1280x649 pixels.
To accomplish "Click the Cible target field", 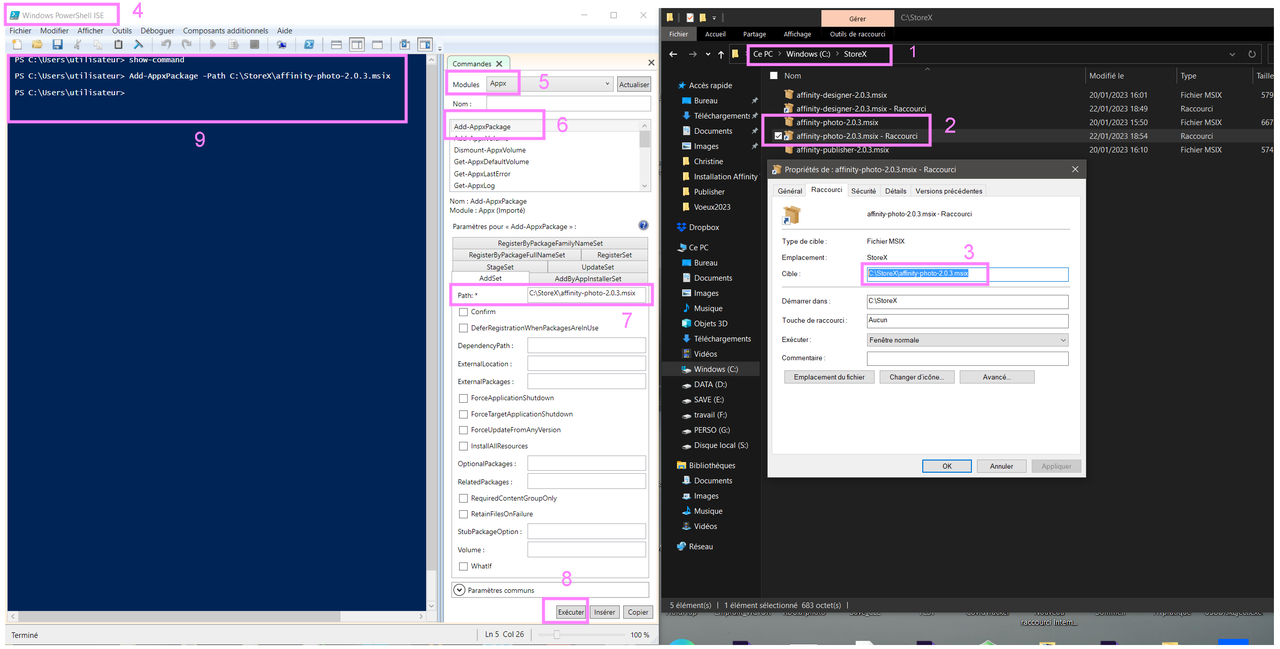I will pos(967,274).
